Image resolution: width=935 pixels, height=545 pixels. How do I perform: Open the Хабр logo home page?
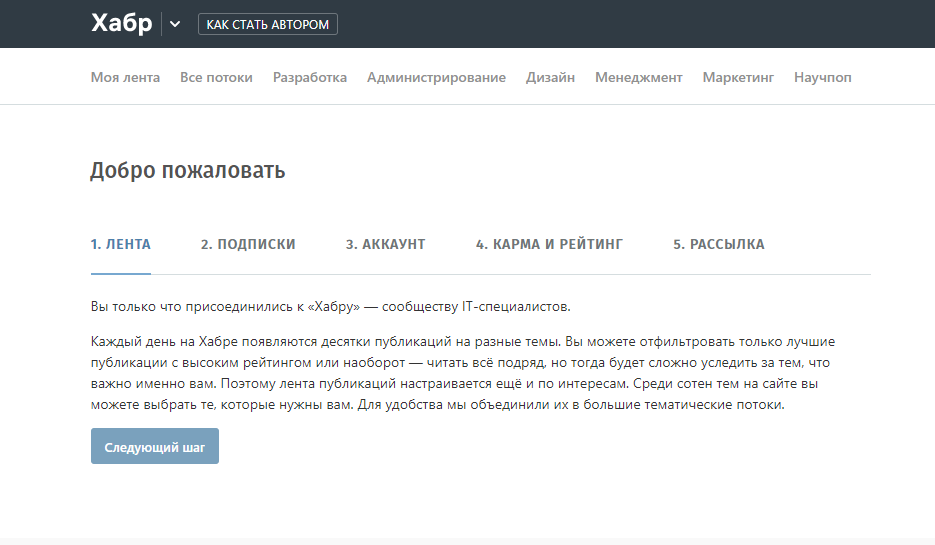pos(122,23)
